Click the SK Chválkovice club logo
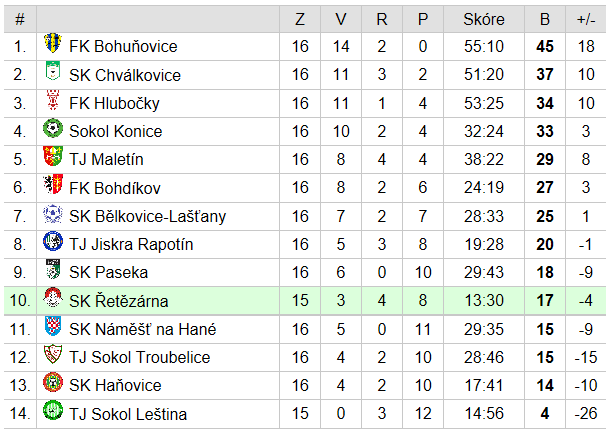Screen dimensions: 611x434 pos(53,71)
